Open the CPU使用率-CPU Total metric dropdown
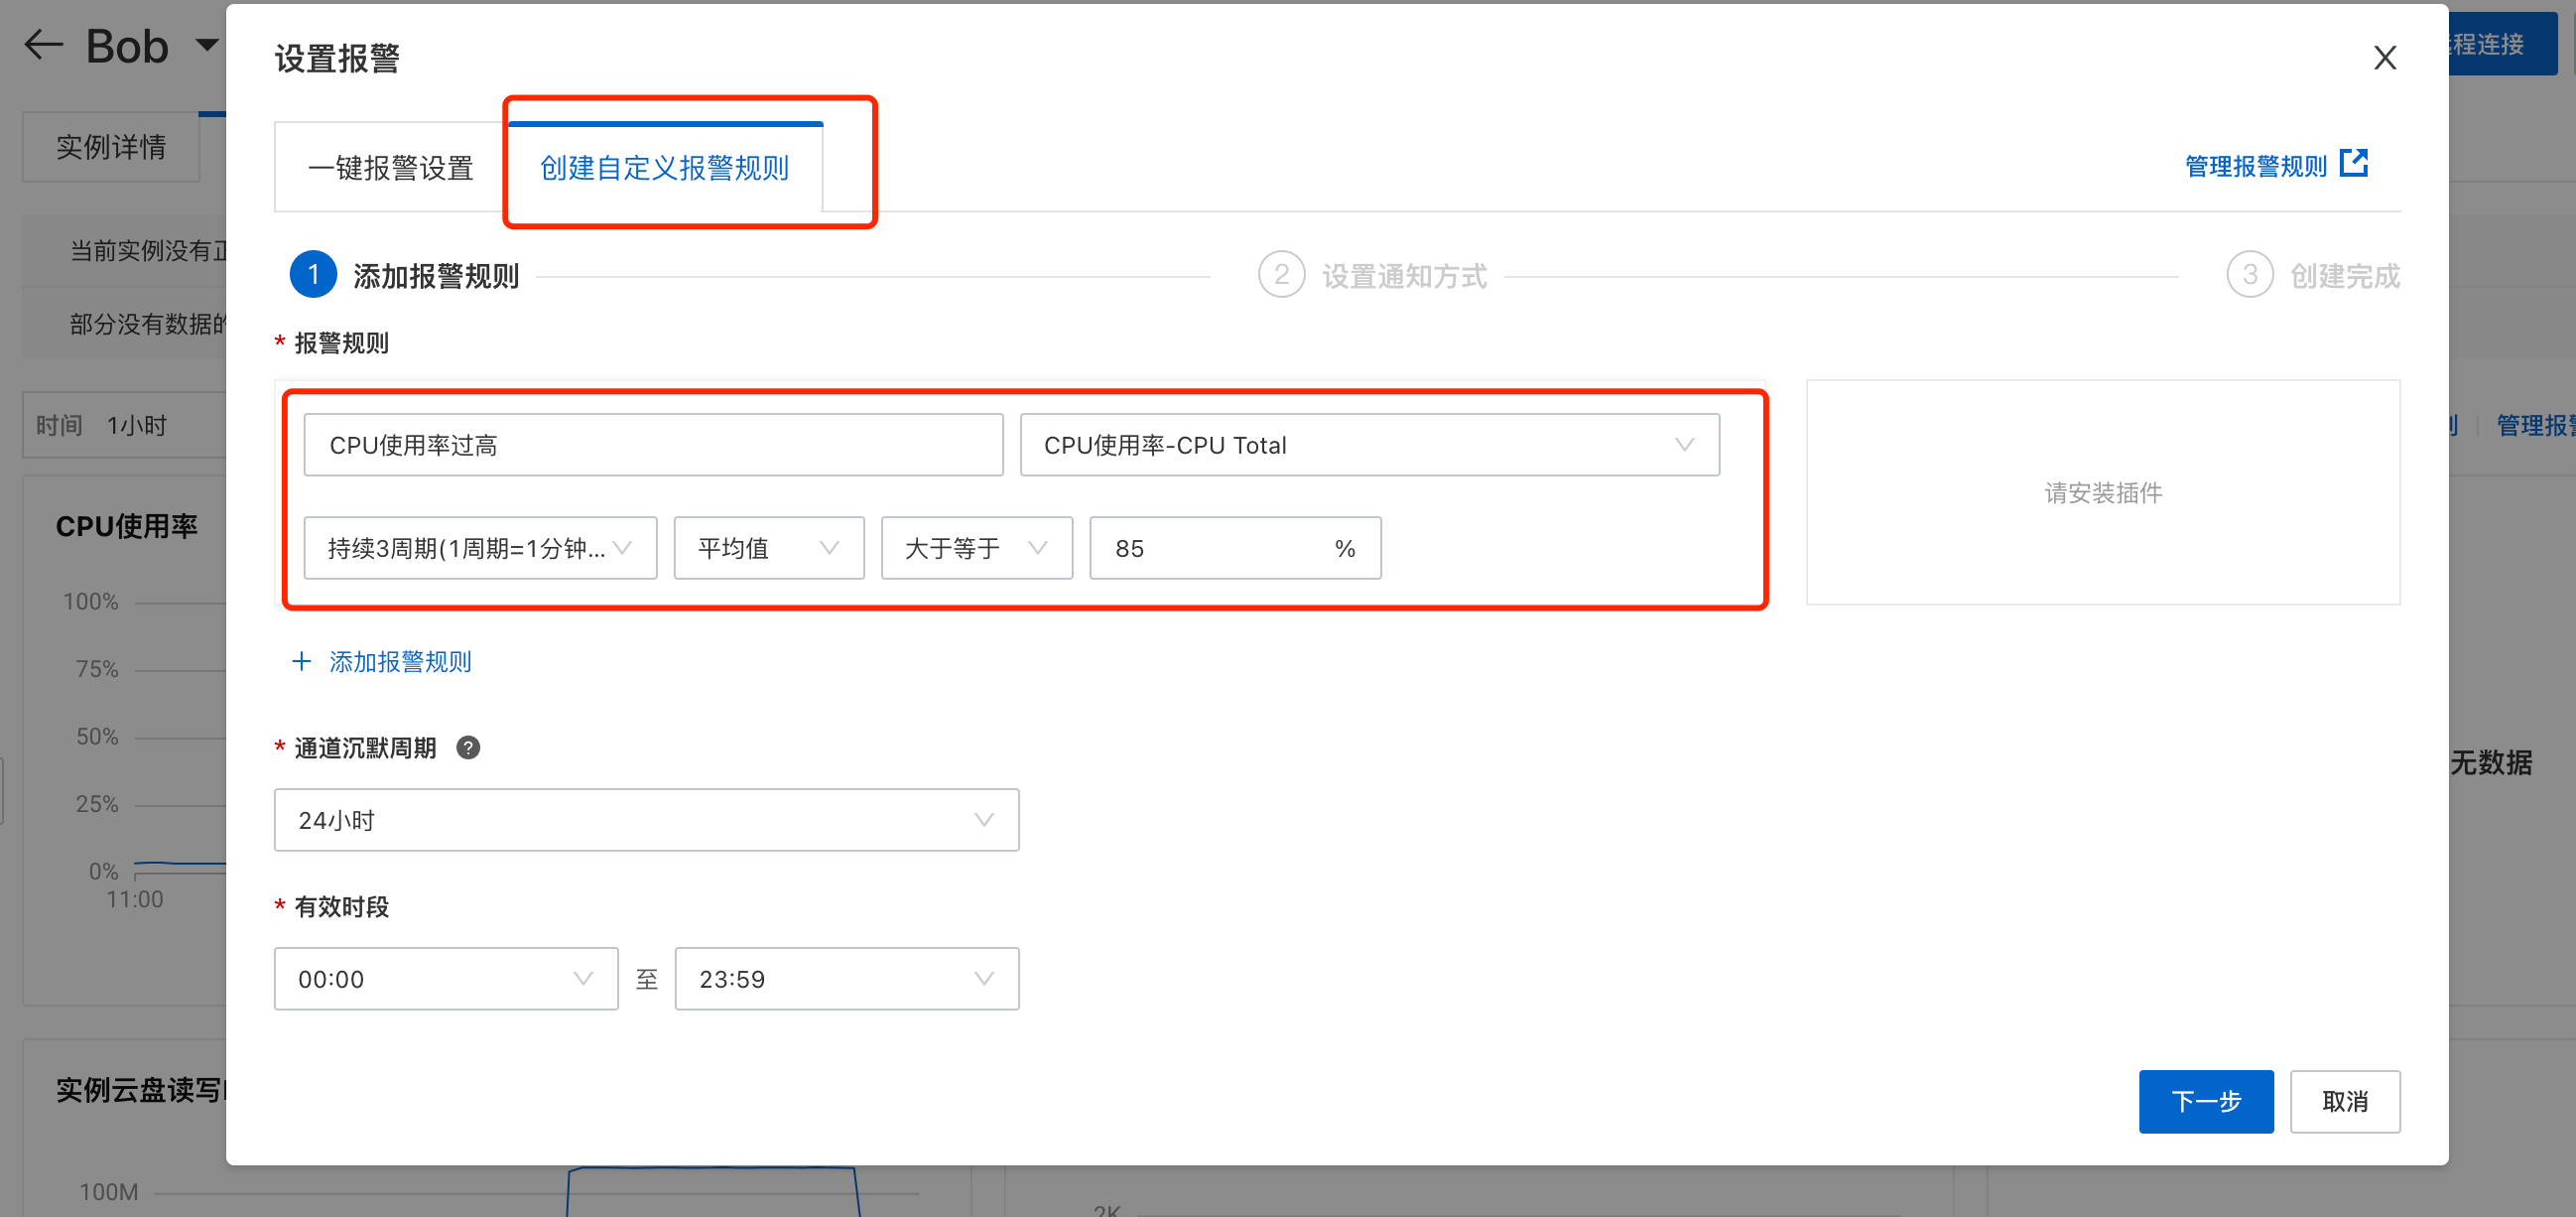This screenshot has height=1217, width=2576. pos(1369,445)
